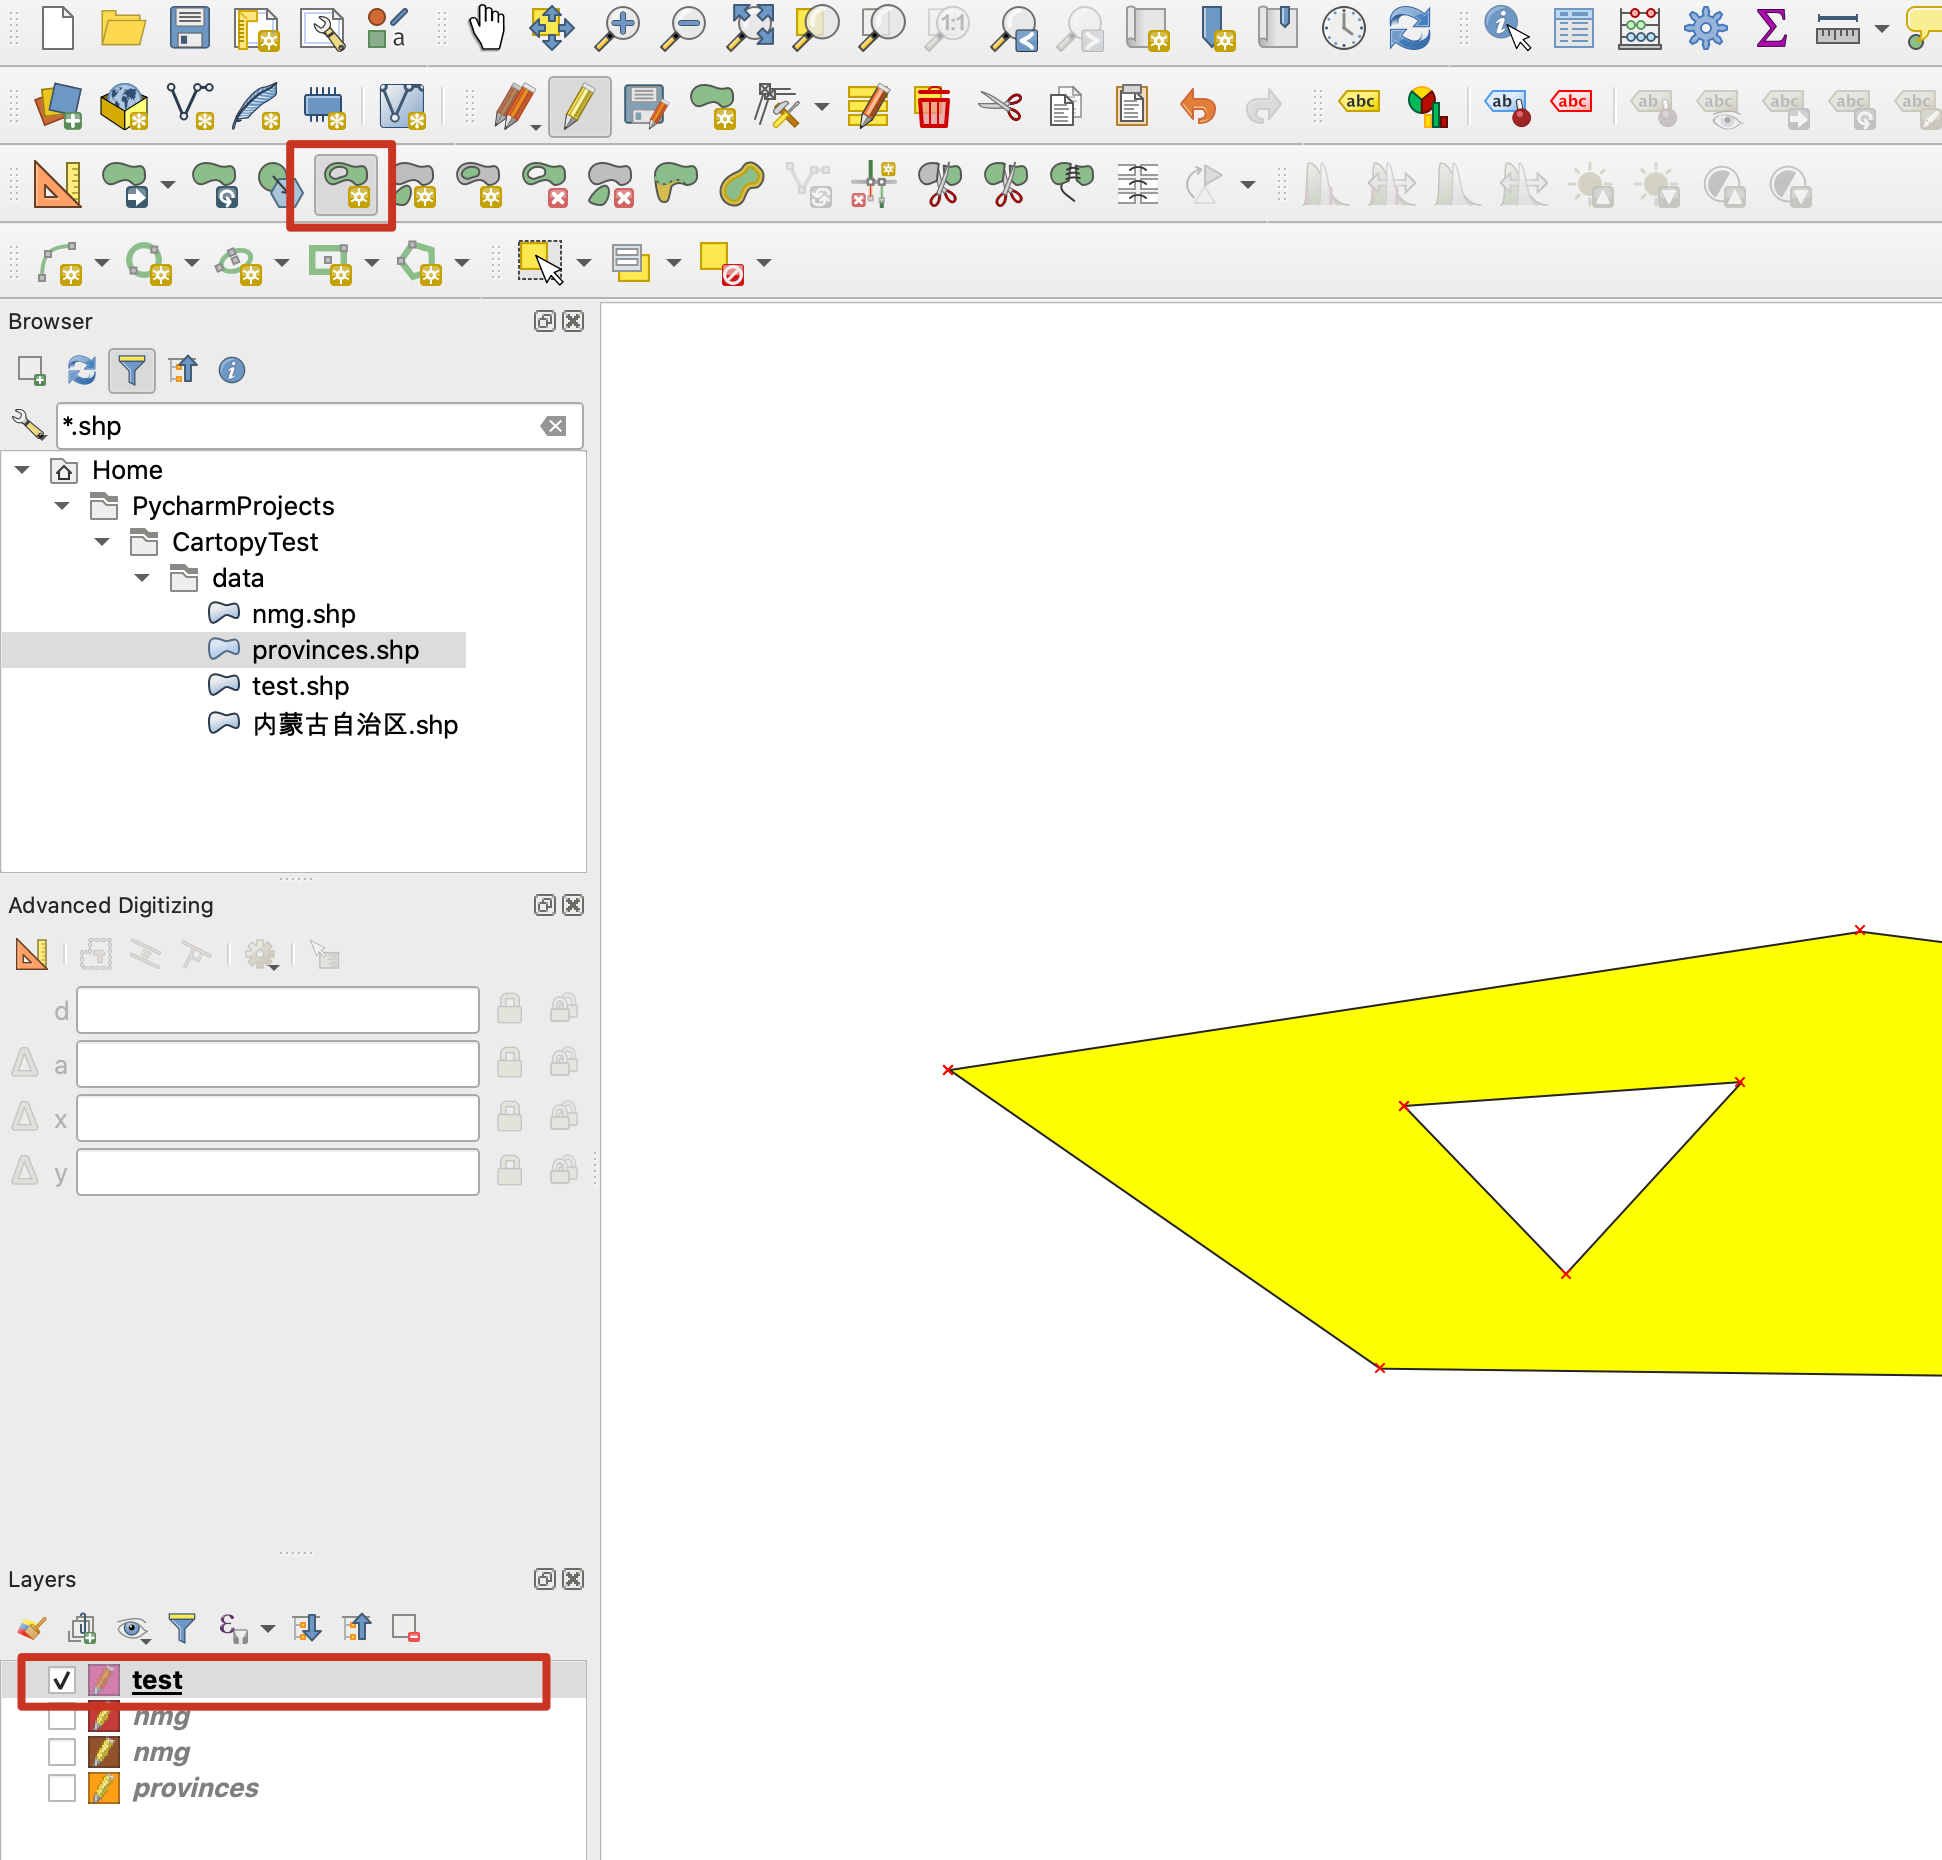Select provinces.shp in the browser tree
Viewport: 1942px width, 1860px height.
click(334, 650)
